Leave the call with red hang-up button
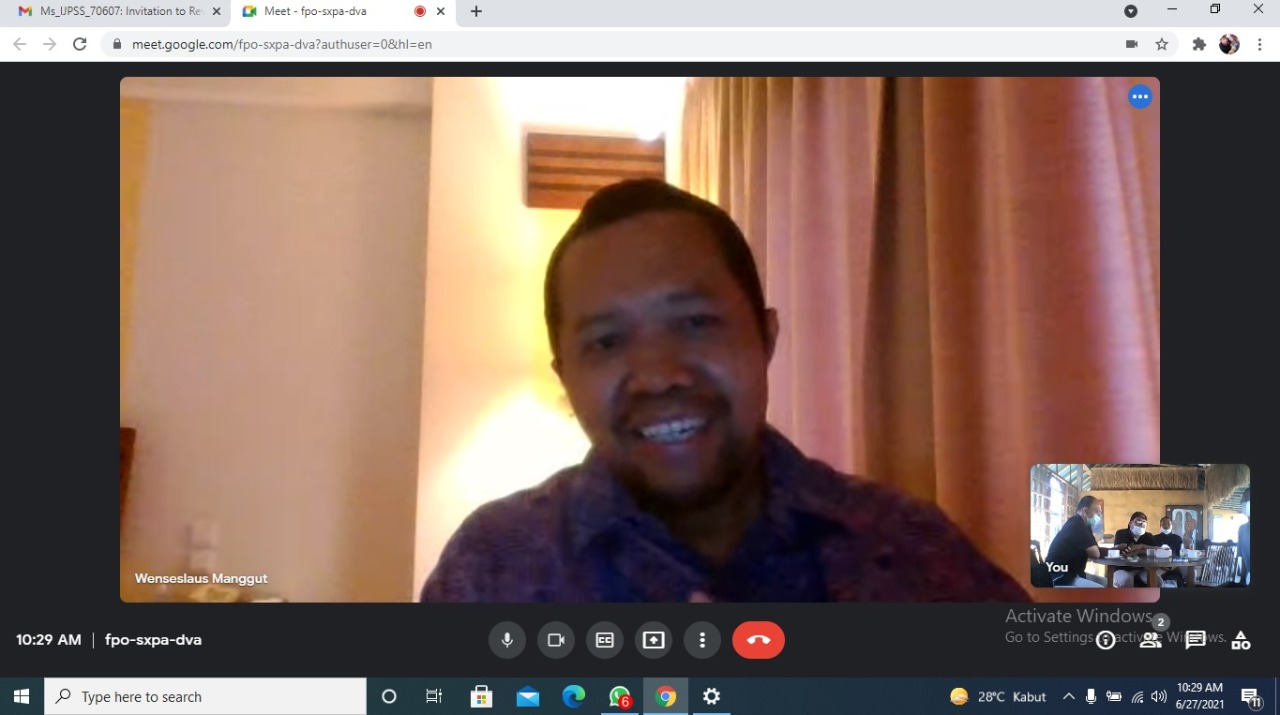The height and width of the screenshot is (715, 1280). coord(758,640)
